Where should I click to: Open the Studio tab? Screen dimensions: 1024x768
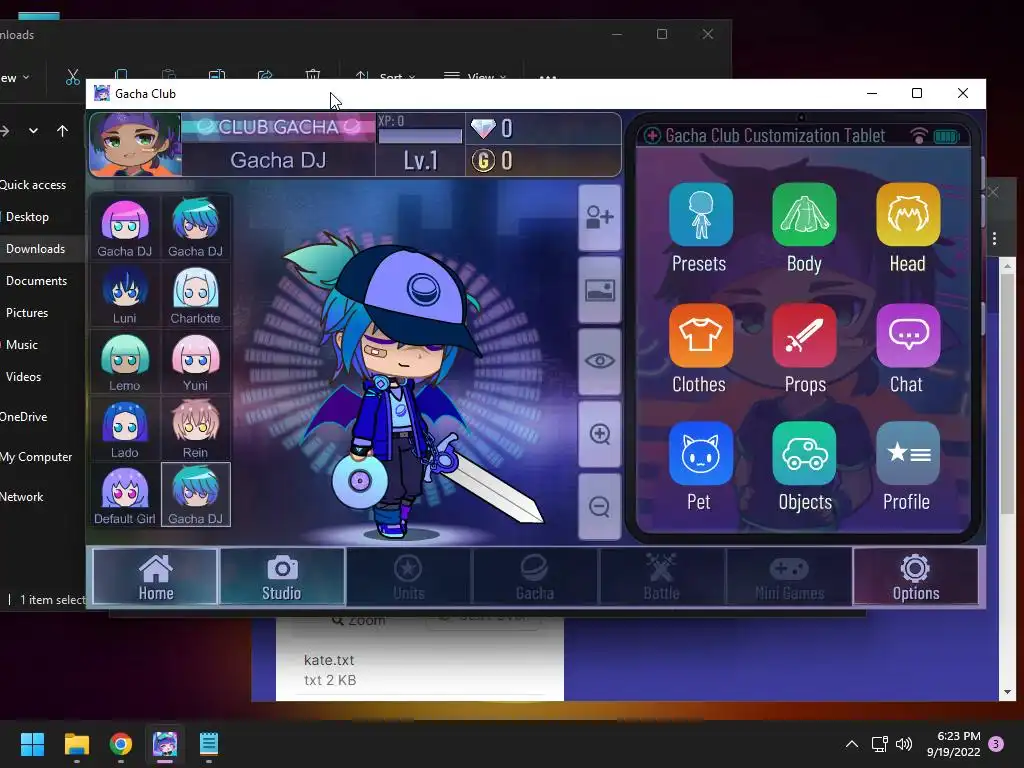pyautogui.click(x=281, y=577)
